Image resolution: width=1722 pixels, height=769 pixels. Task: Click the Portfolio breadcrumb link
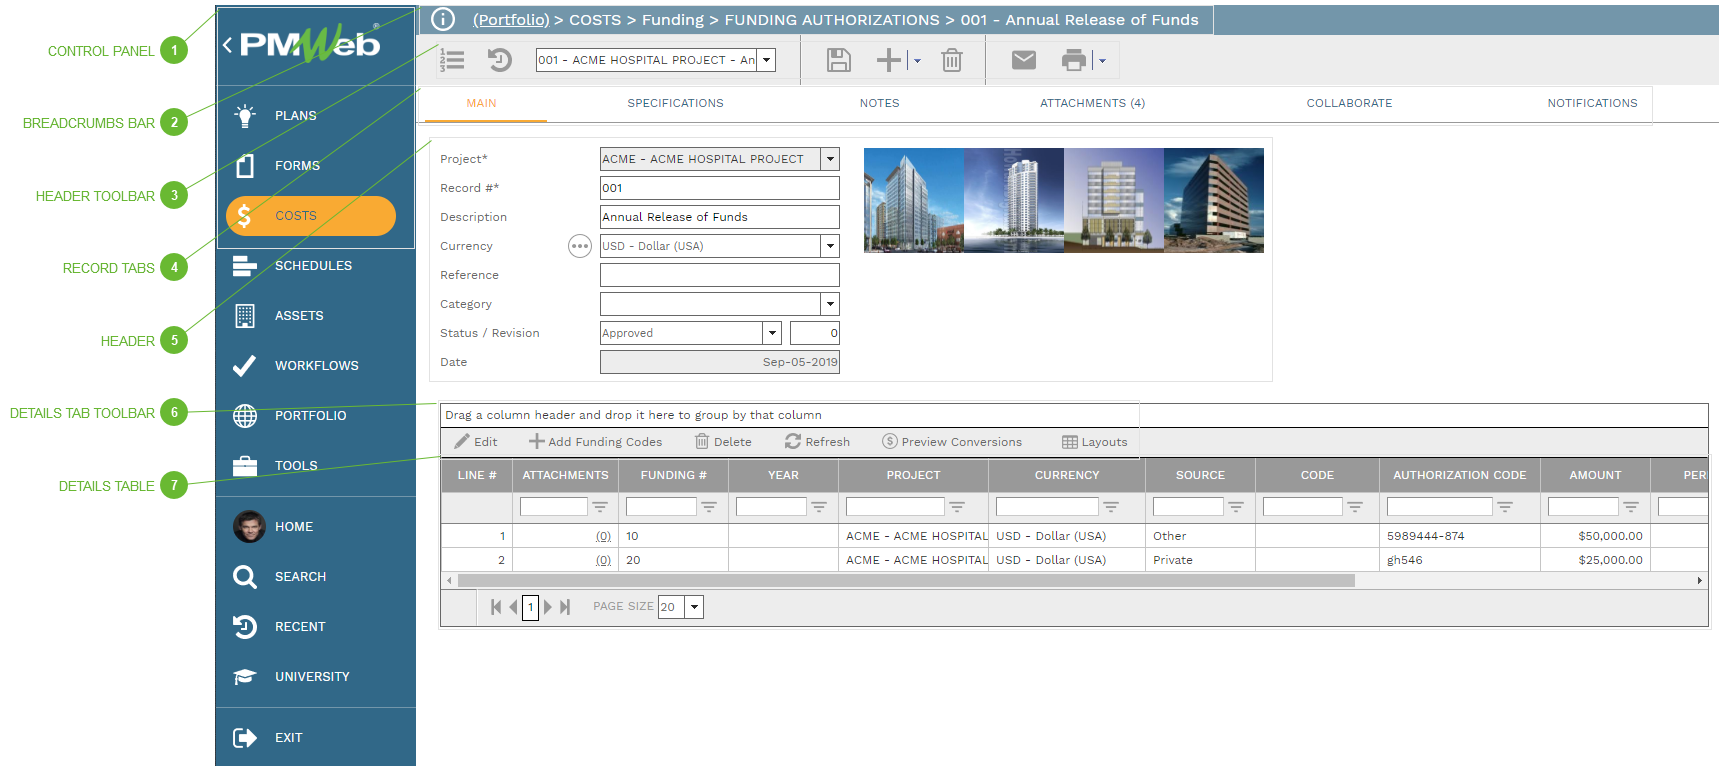(x=511, y=20)
